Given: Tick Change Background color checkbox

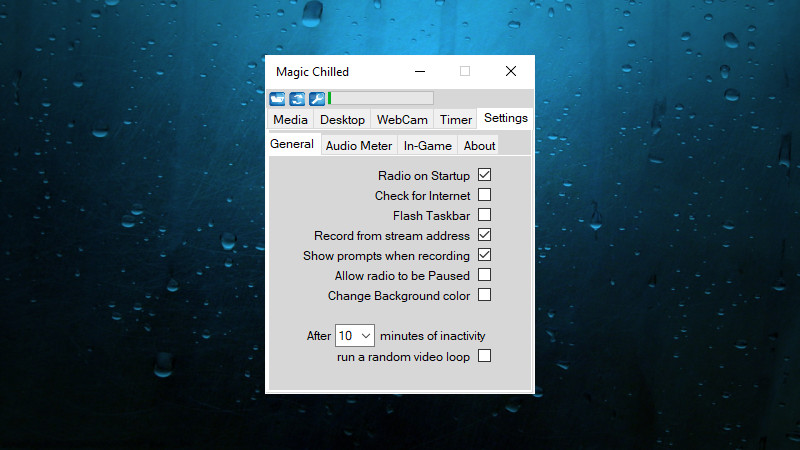Looking at the screenshot, I should point(485,295).
